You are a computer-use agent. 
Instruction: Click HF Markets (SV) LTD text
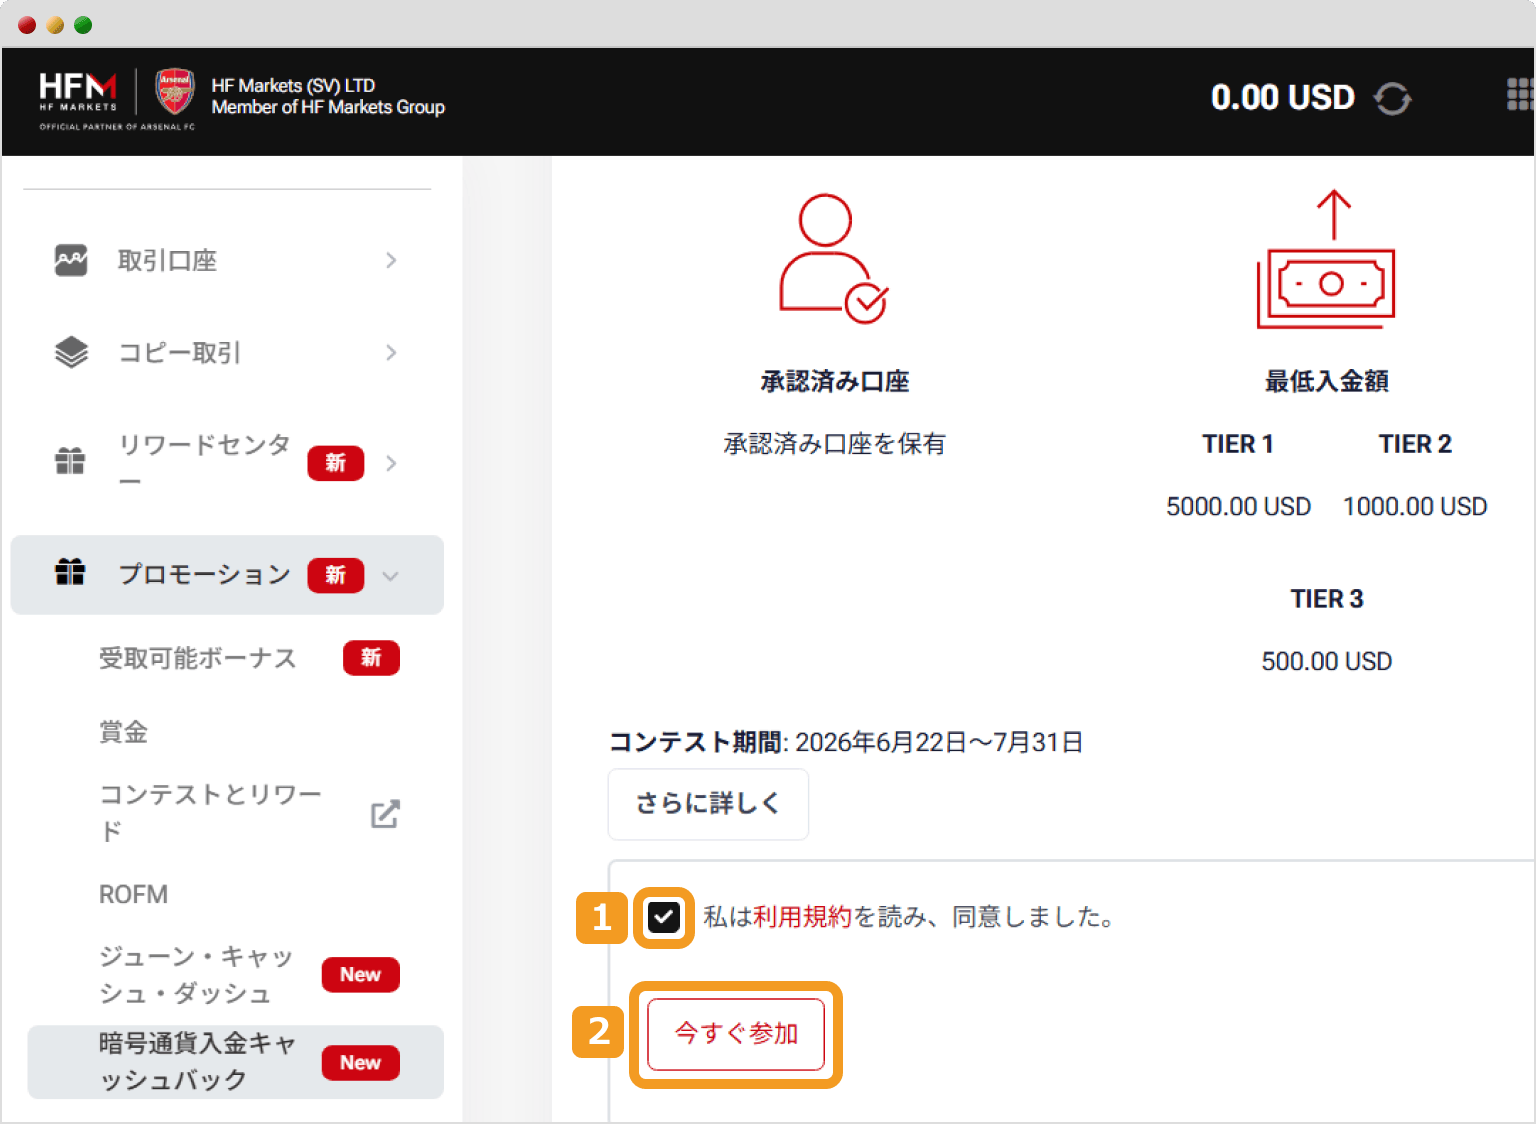293,85
